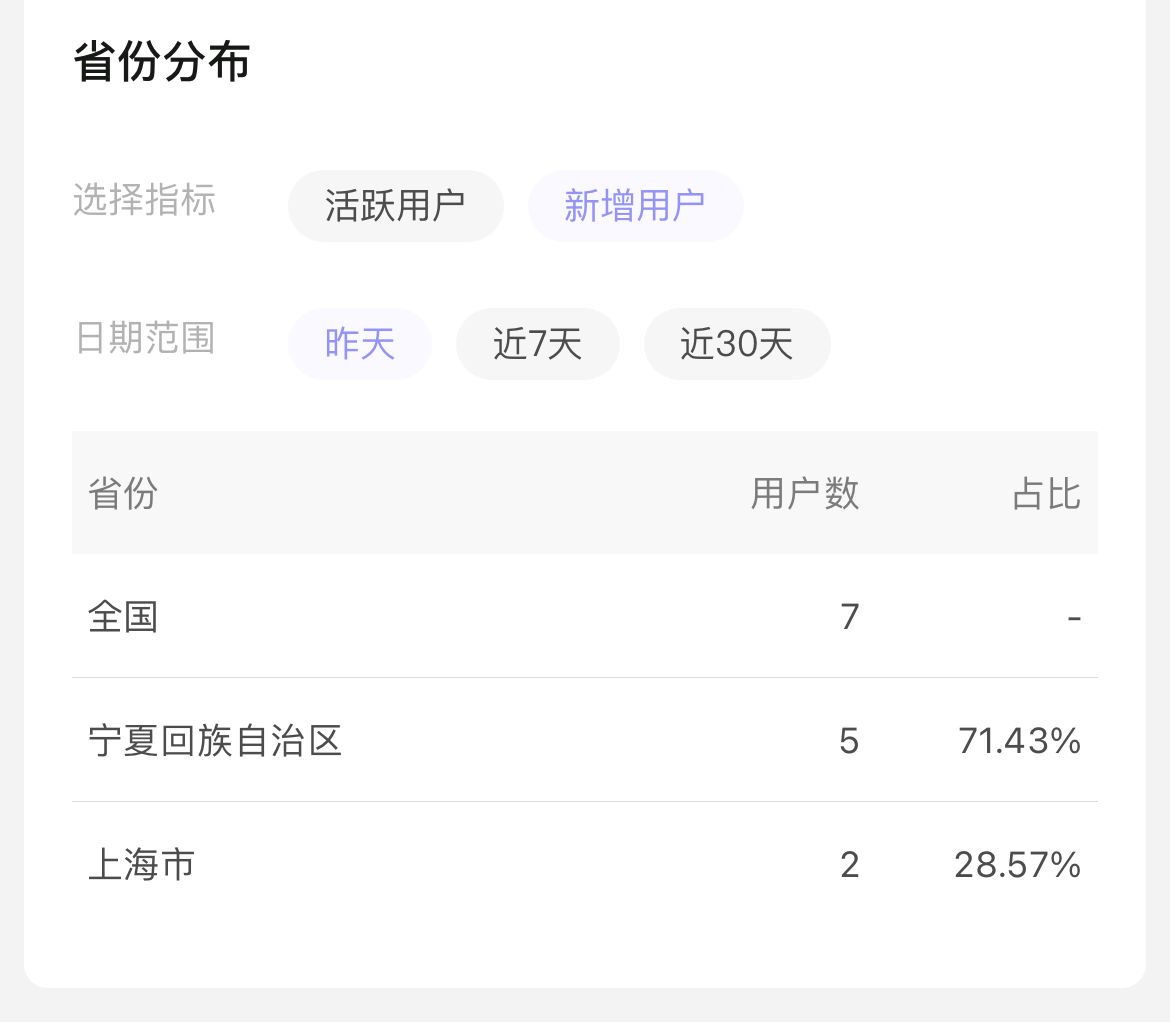Screen dimensions: 1170x1022
Task: Click the 全国 user count of 7
Action: [849, 617]
